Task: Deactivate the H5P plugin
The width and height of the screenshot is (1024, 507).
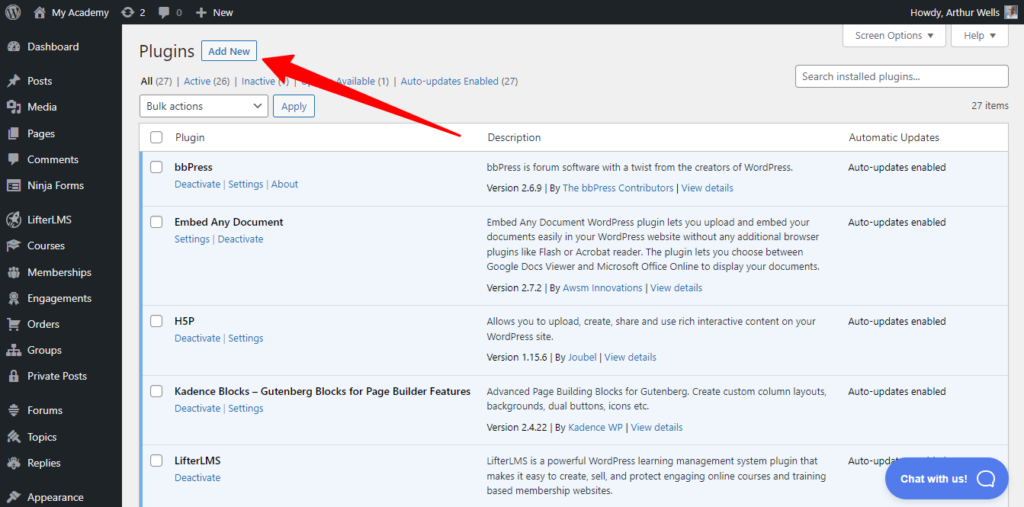Action: click(x=197, y=338)
